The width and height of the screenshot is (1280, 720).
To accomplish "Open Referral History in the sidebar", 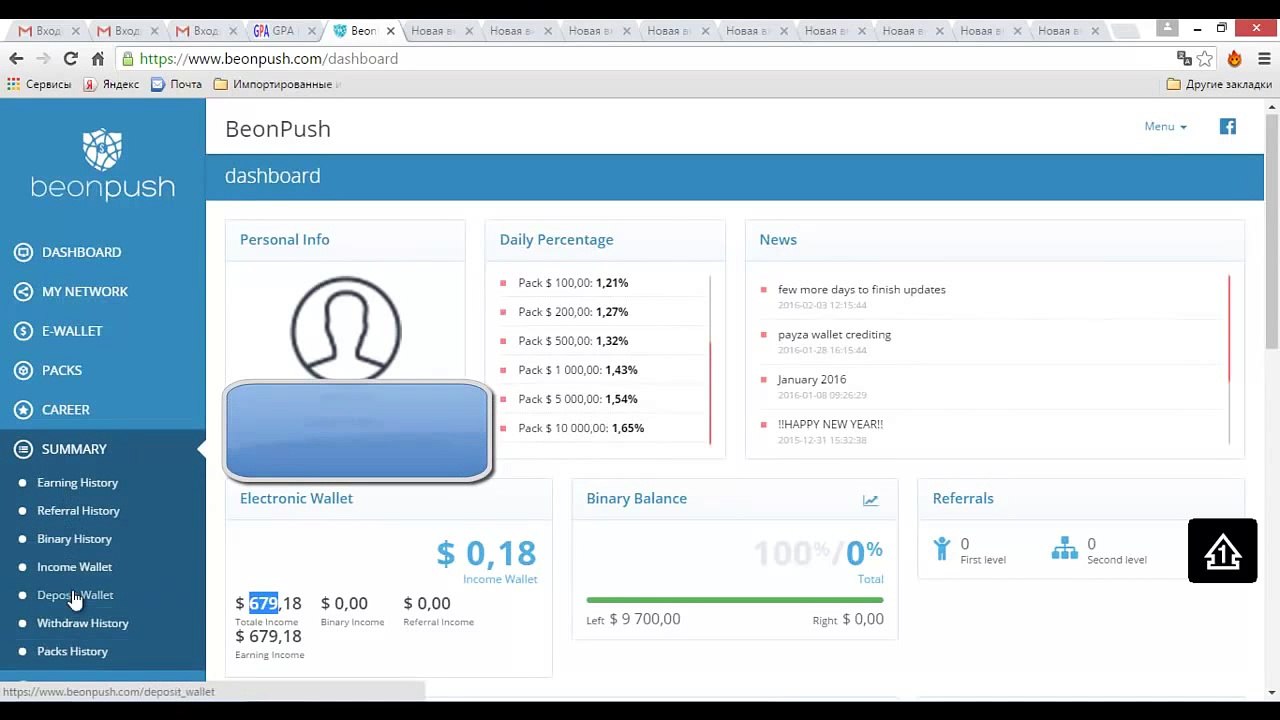I will (78, 511).
